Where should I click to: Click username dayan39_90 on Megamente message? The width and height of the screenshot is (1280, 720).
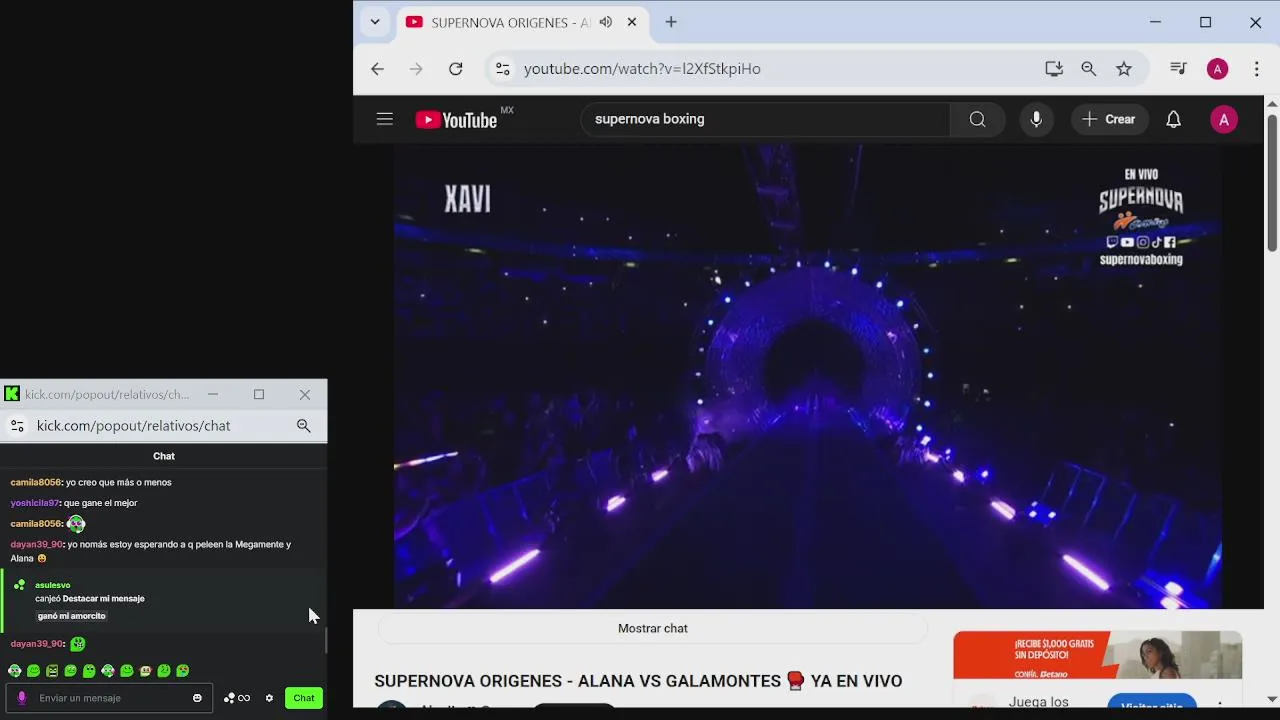37,544
